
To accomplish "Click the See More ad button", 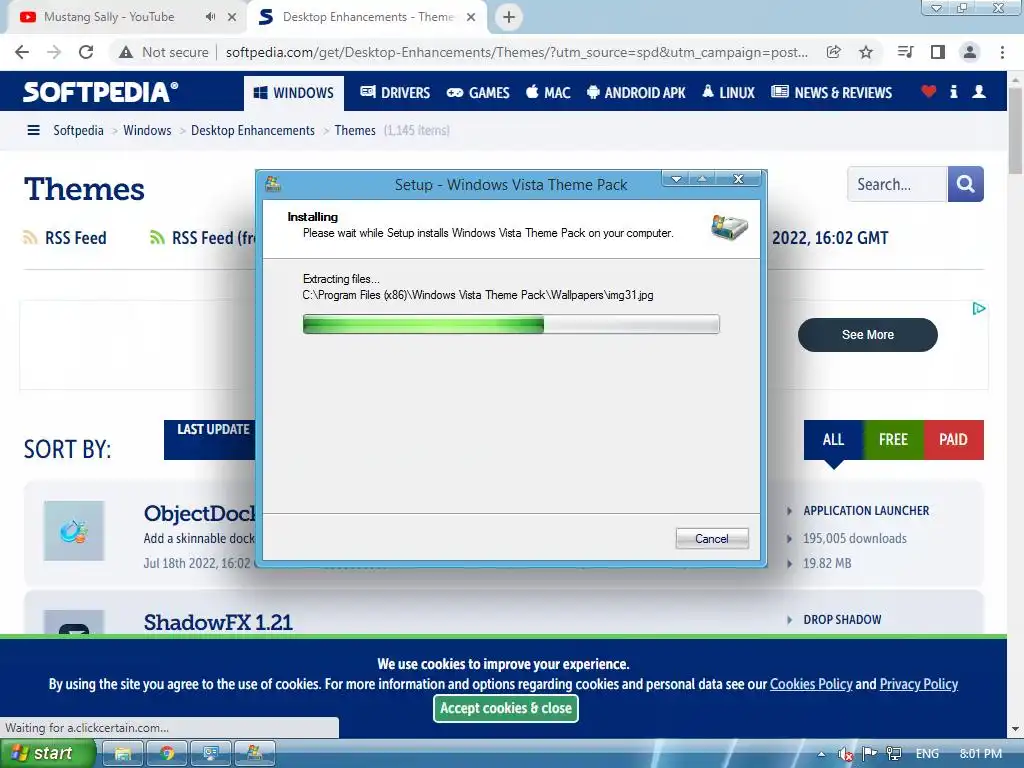I will pyautogui.click(x=867, y=335).
